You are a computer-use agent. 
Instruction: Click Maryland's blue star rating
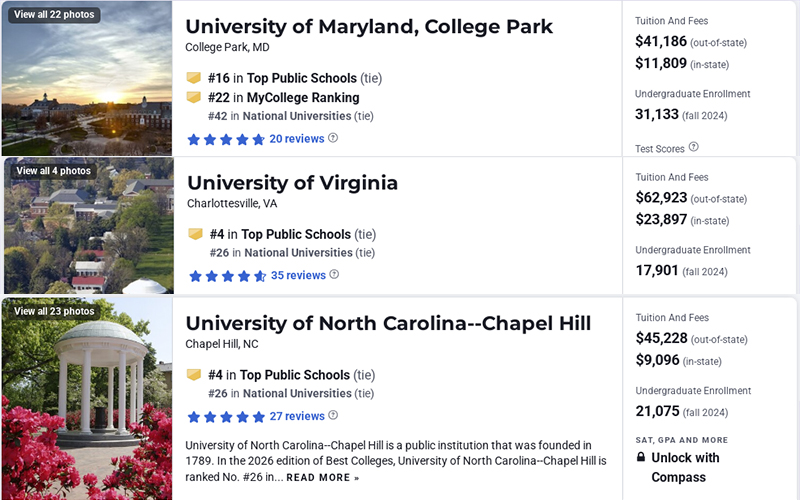coord(226,139)
